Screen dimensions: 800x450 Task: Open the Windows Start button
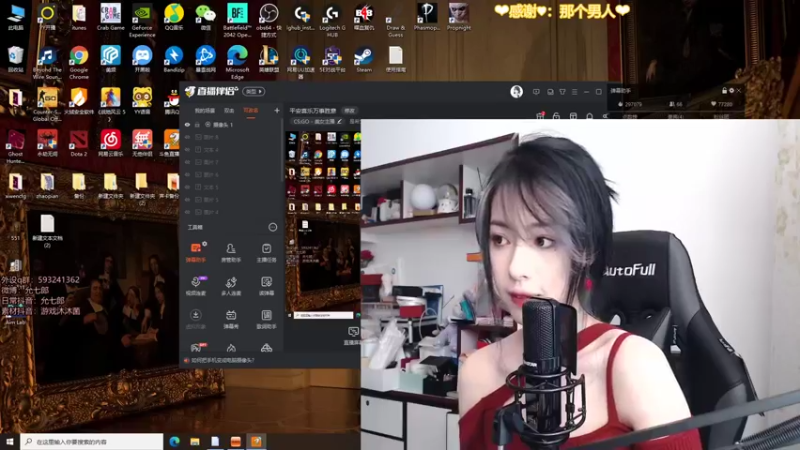[x=10, y=441]
